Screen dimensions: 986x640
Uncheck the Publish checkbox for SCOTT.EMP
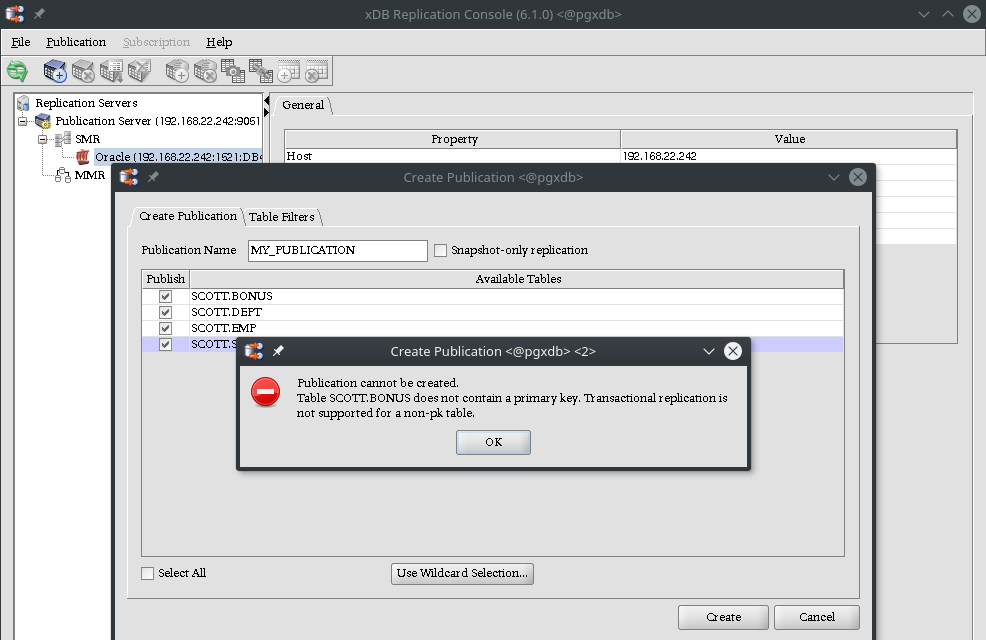pos(165,328)
